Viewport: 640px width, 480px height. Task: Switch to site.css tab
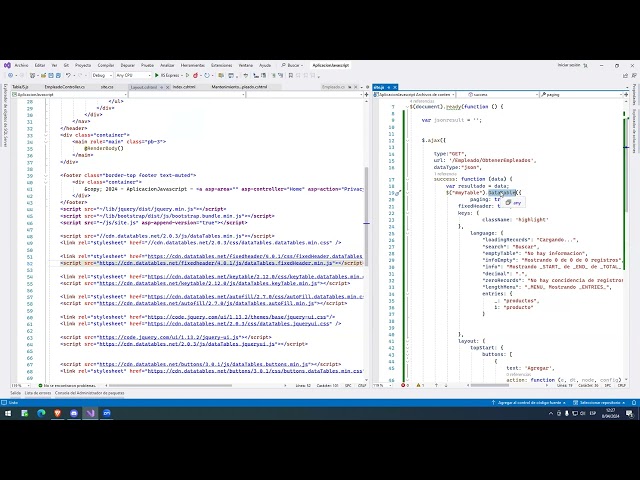[107, 87]
